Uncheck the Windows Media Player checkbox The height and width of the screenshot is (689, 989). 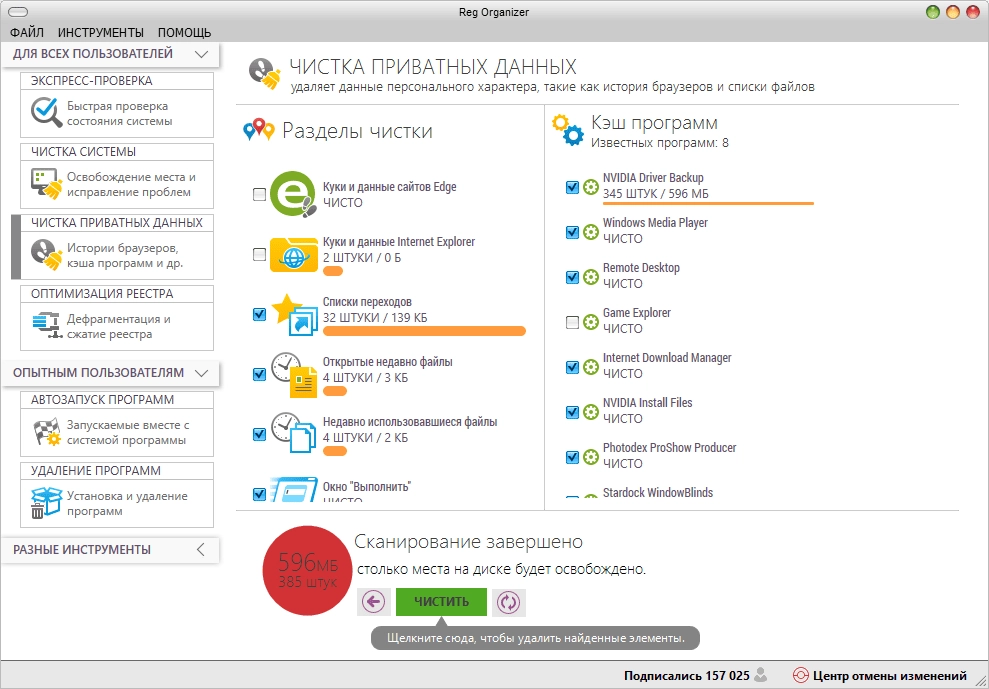[572, 232]
